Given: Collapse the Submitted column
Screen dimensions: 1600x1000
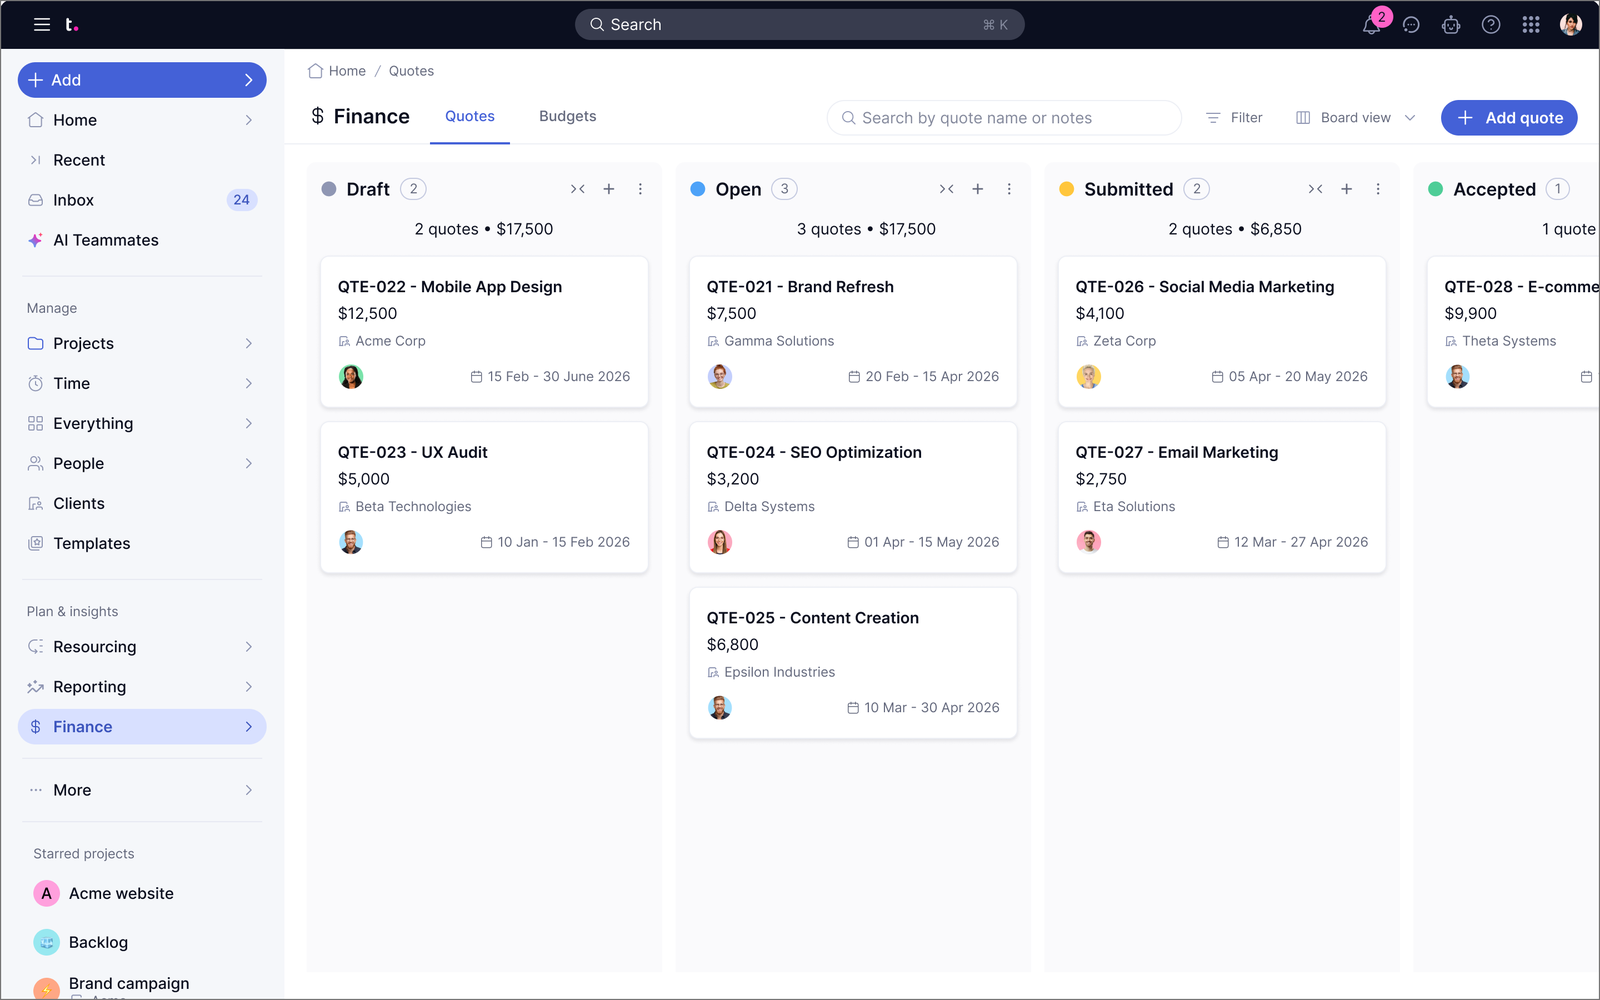Looking at the screenshot, I should [1316, 189].
